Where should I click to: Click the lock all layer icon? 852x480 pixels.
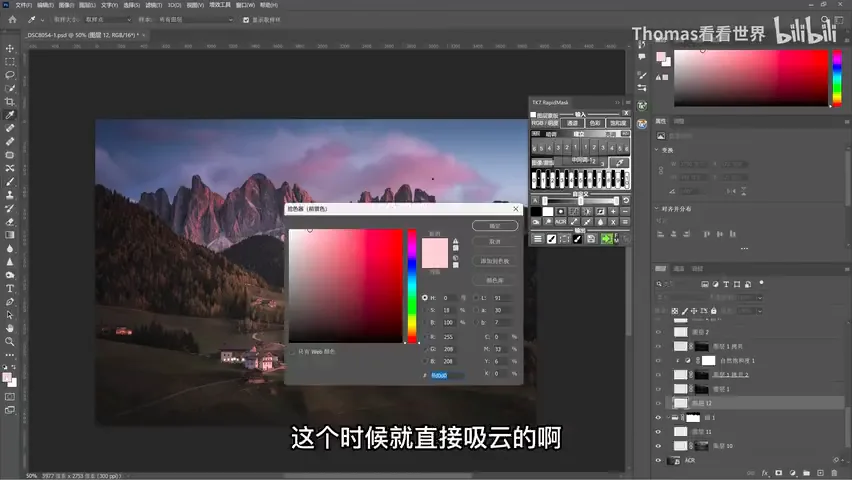(x=714, y=311)
